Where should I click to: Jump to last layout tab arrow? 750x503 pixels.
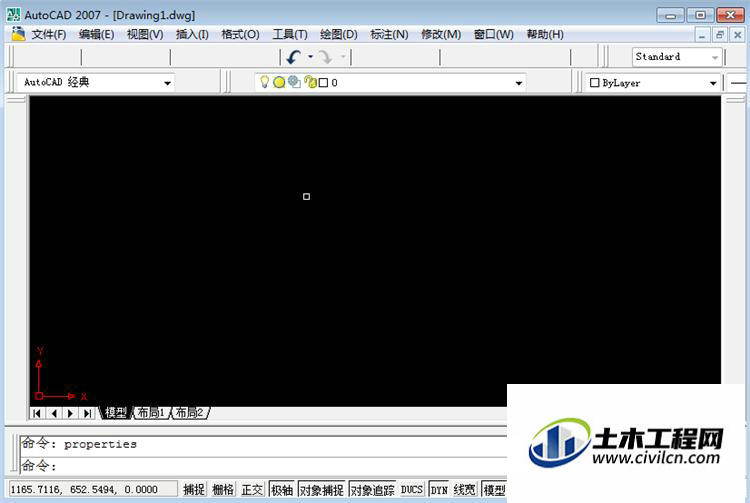coord(87,413)
